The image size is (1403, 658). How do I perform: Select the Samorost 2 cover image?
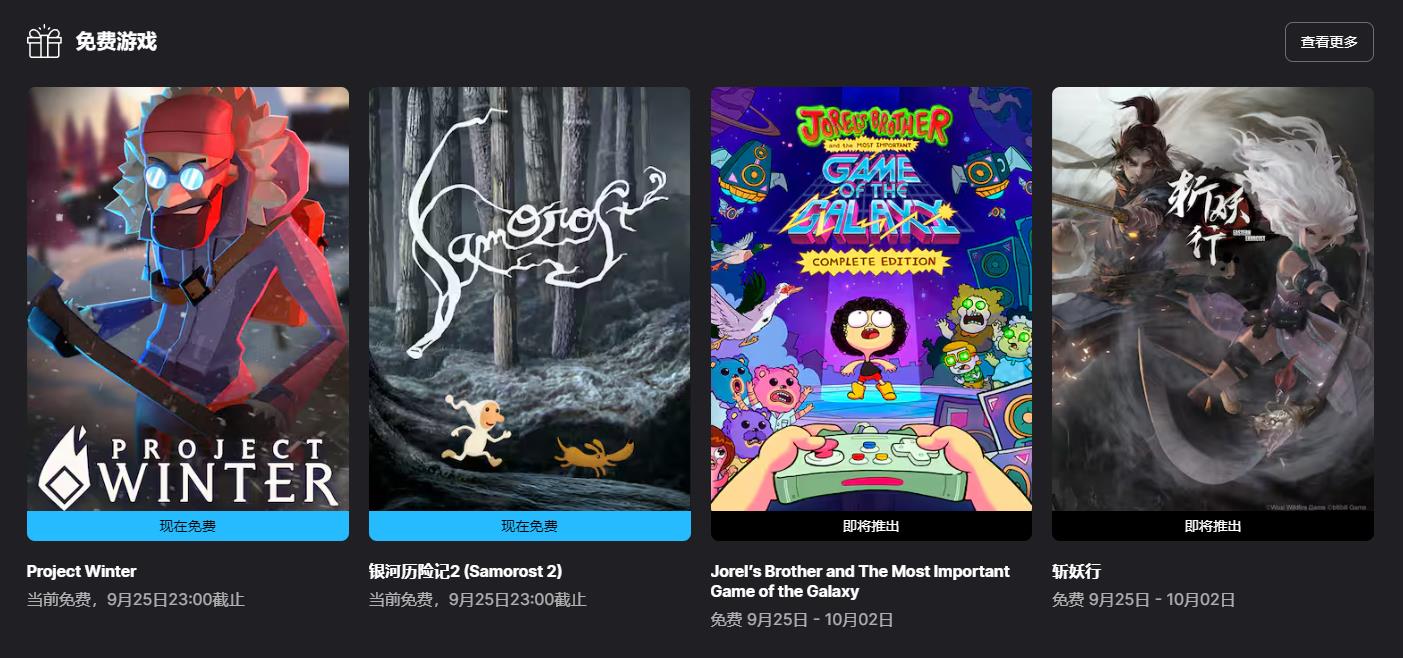pyautogui.click(x=530, y=299)
